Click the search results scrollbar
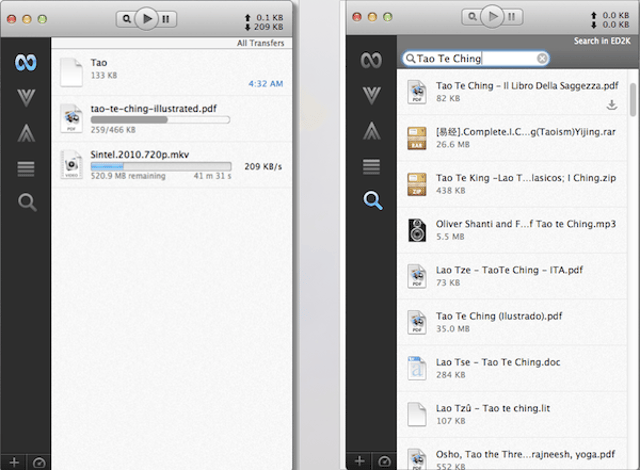 [x=633, y=99]
